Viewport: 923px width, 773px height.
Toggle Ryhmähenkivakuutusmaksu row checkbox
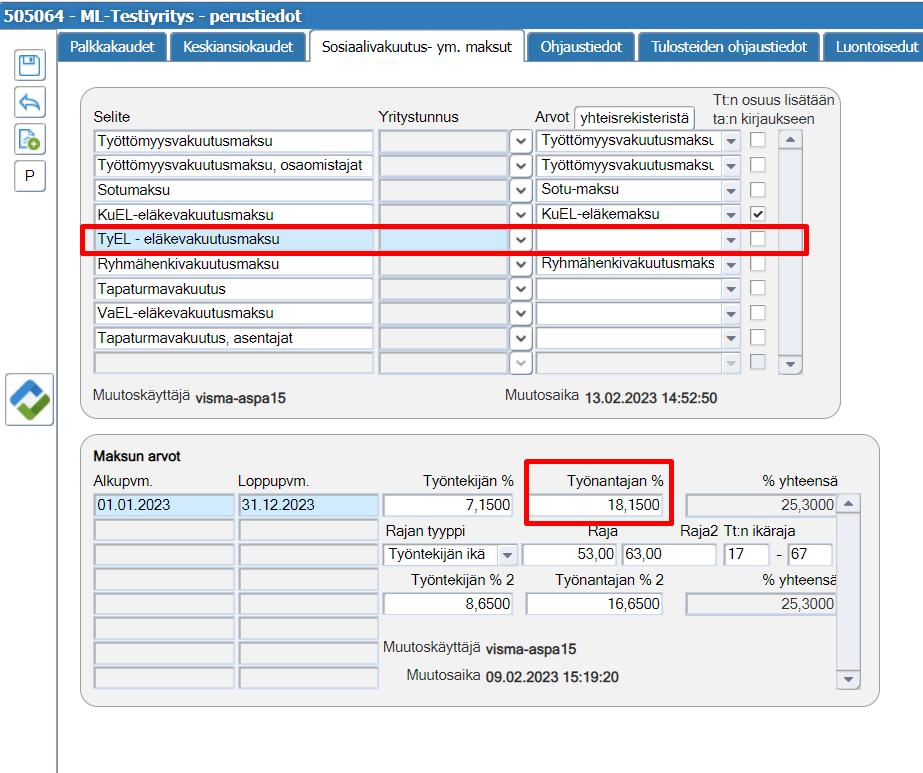click(758, 264)
